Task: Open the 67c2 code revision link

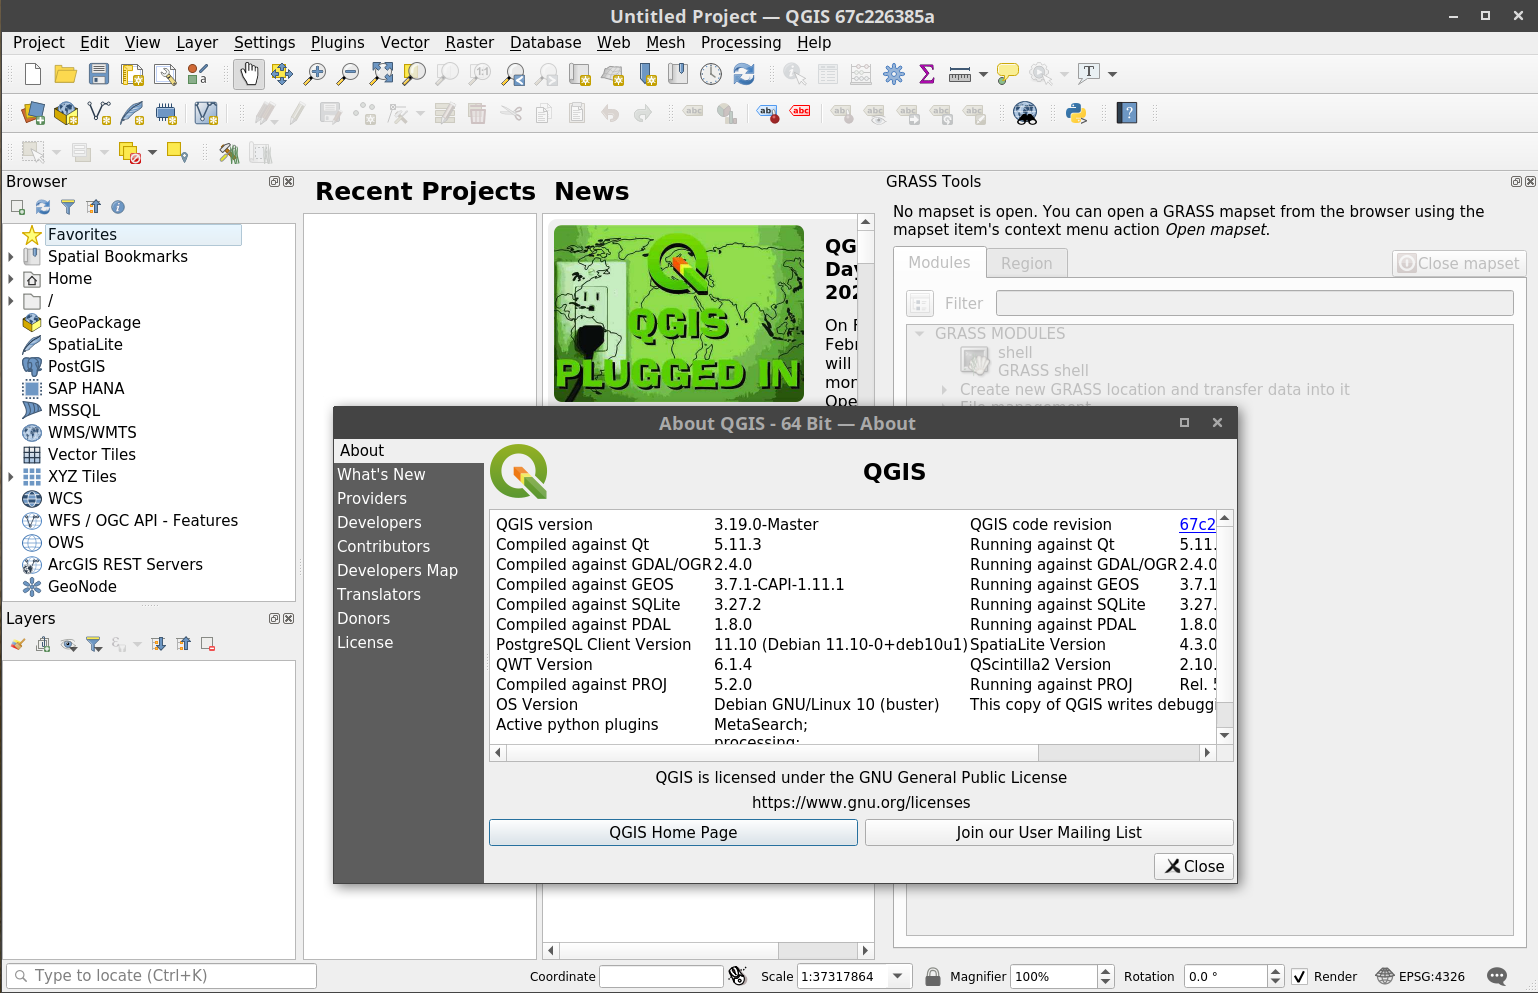Action: pos(1197,524)
